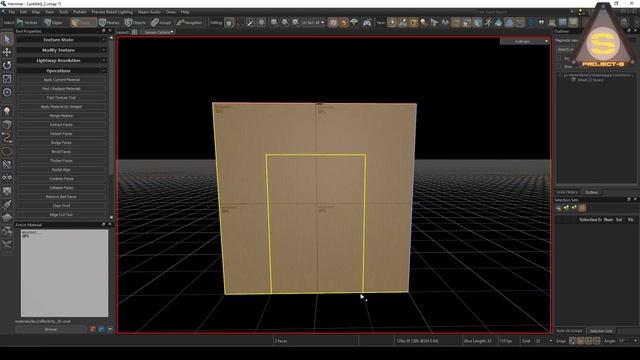Viewport: 640px width, 360px height.
Task: Expand the map tree node in Outliner
Action: pyautogui.click(x=560, y=75)
